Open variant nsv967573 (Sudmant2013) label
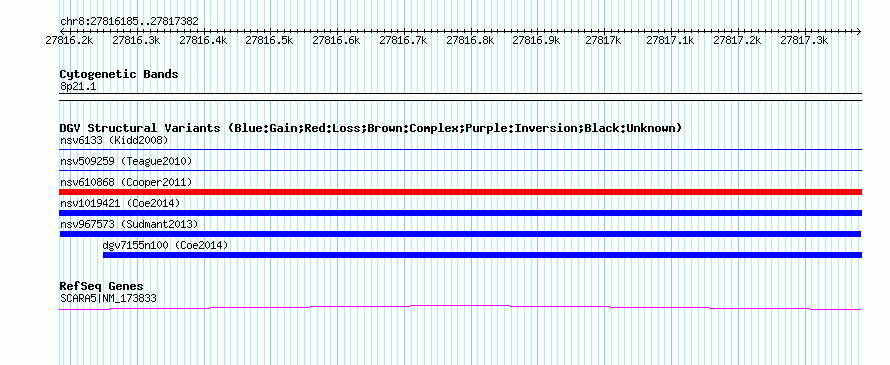Image resolution: width=890 pixels, height=365 pixels. [x=129, y=224]
